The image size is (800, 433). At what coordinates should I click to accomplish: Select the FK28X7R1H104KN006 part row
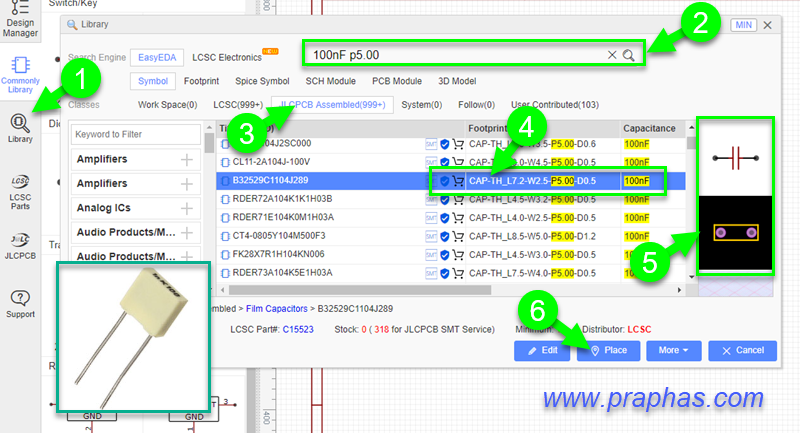(451, 254)
